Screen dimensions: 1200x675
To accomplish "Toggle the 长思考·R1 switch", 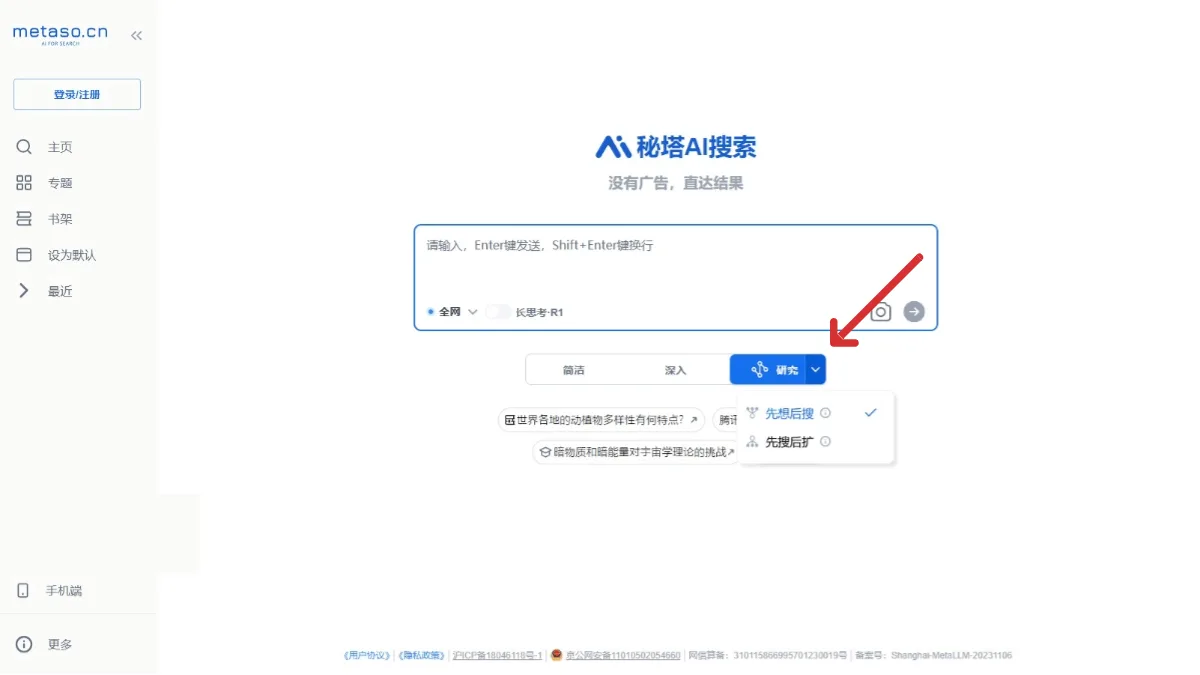I will [498, 312].
